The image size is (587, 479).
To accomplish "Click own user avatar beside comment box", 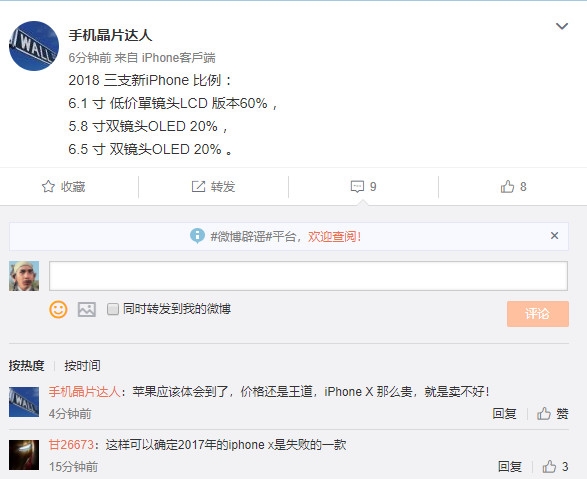I will click(24, 276).
